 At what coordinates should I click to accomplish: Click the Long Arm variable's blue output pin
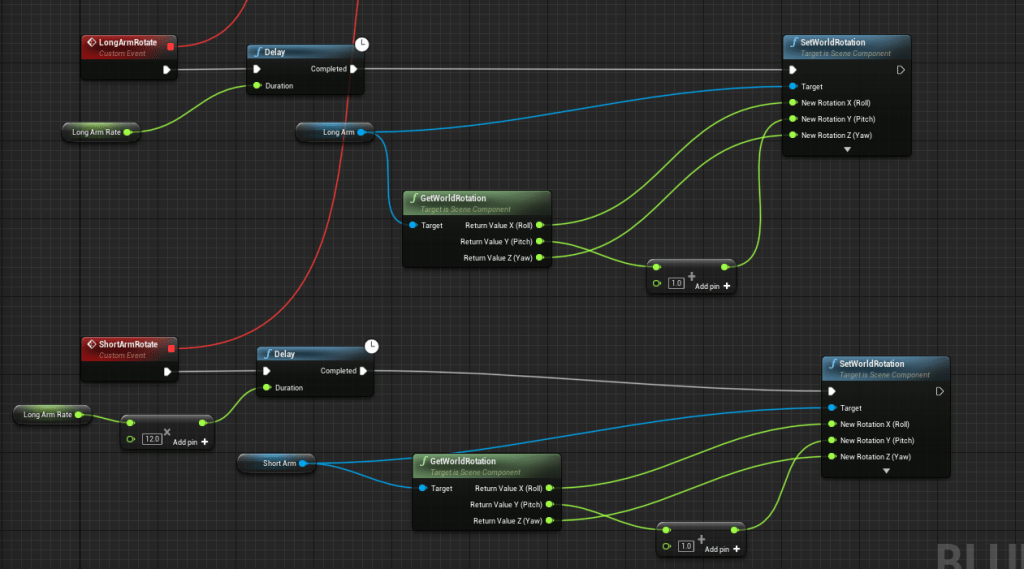361,132
